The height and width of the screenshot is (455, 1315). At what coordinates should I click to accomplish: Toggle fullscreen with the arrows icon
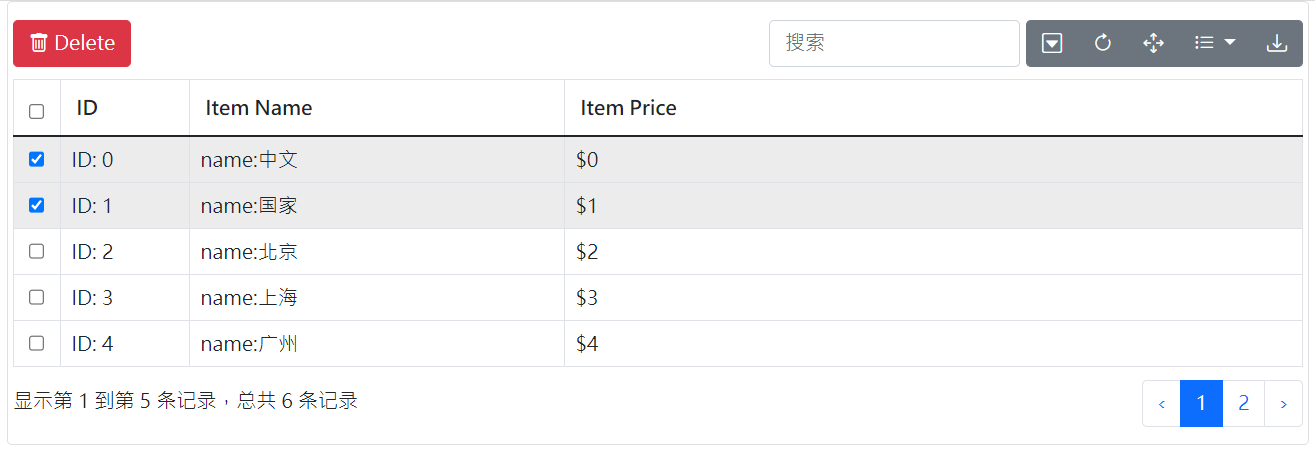pos(1154,43)
